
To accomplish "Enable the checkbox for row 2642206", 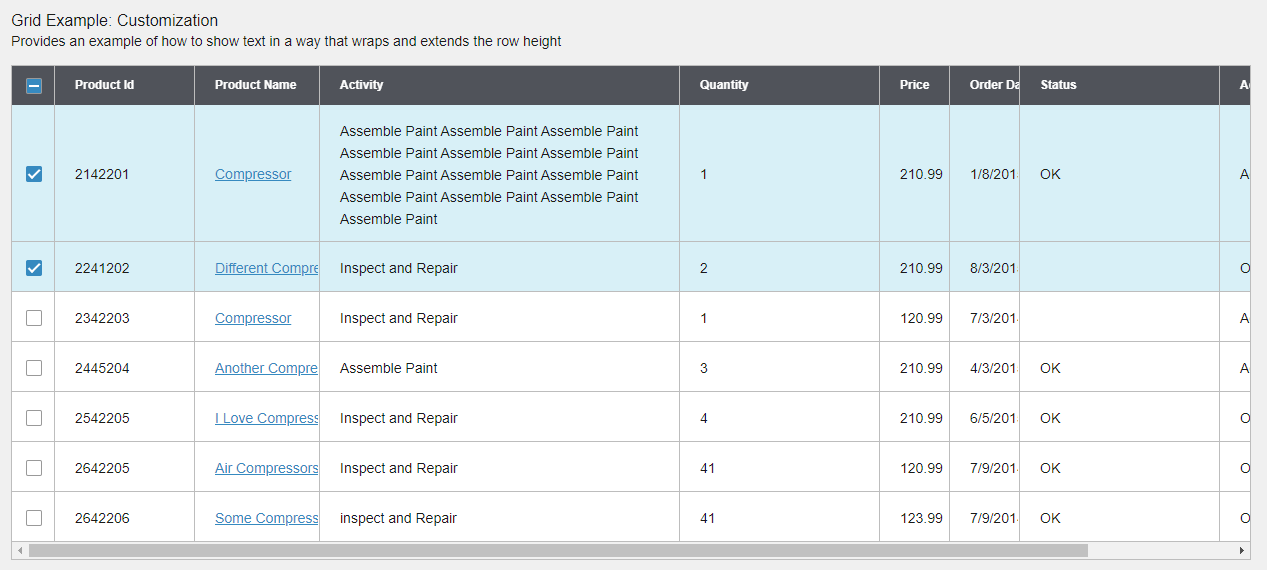I will 34,518.
